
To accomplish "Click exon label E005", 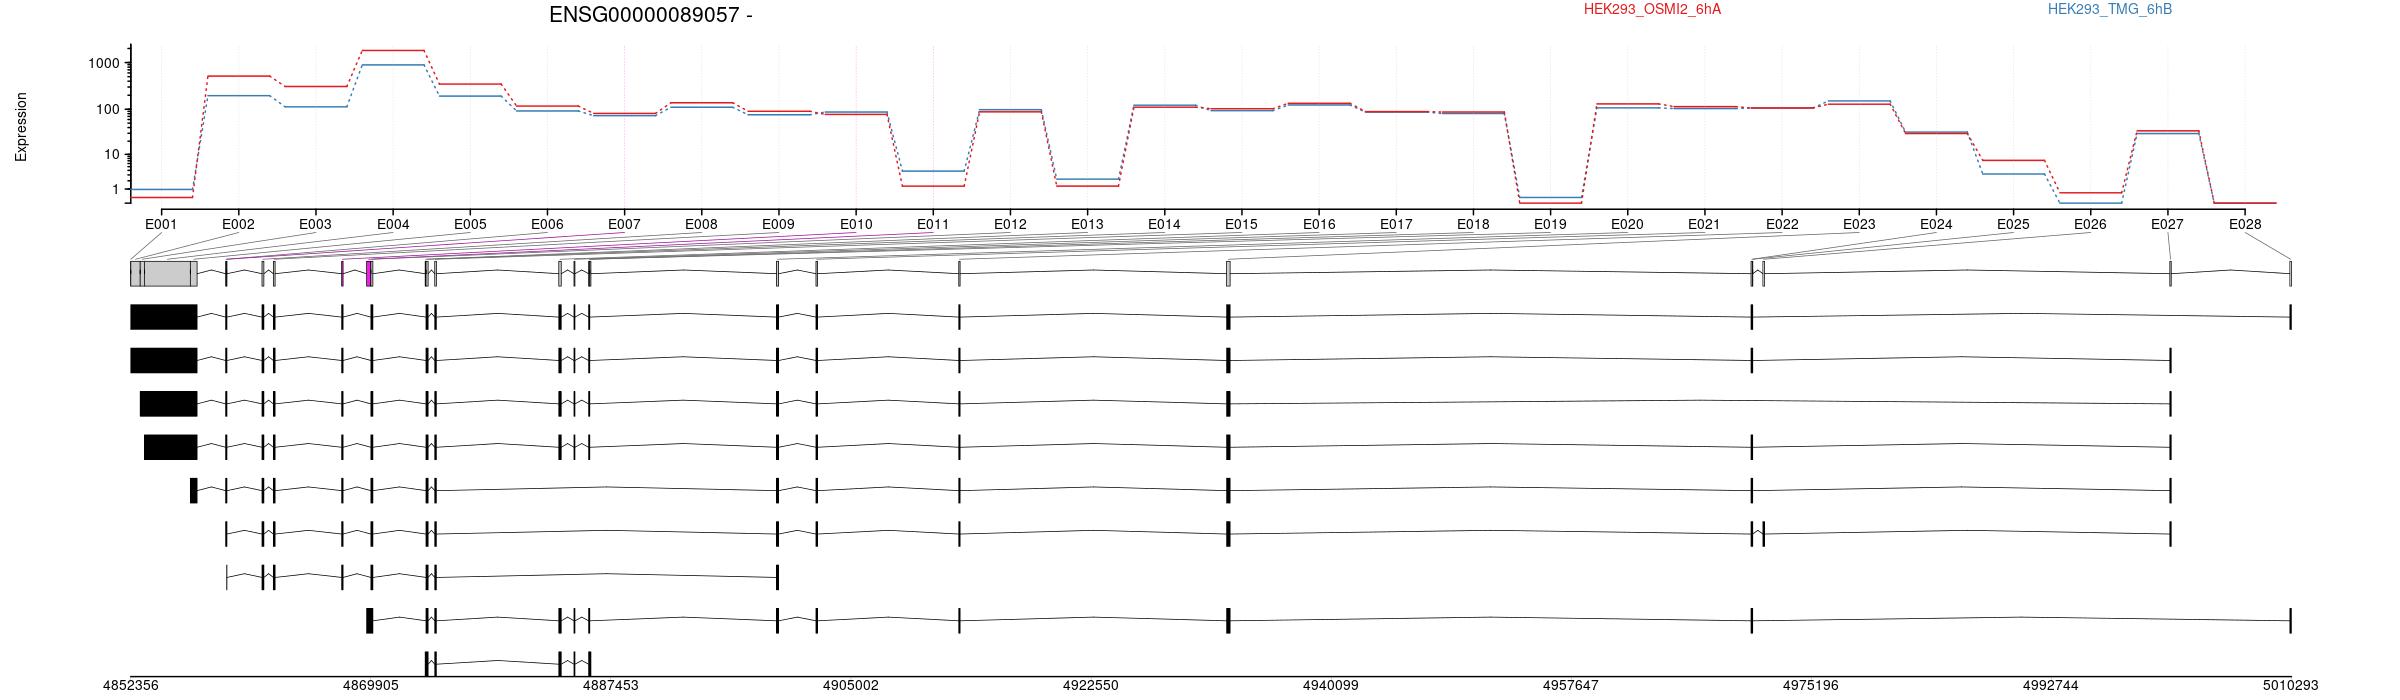I will (470, 225).
